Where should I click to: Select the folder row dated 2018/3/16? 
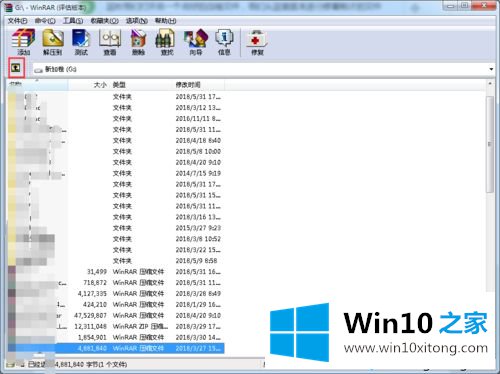click(x=116, y=217)
